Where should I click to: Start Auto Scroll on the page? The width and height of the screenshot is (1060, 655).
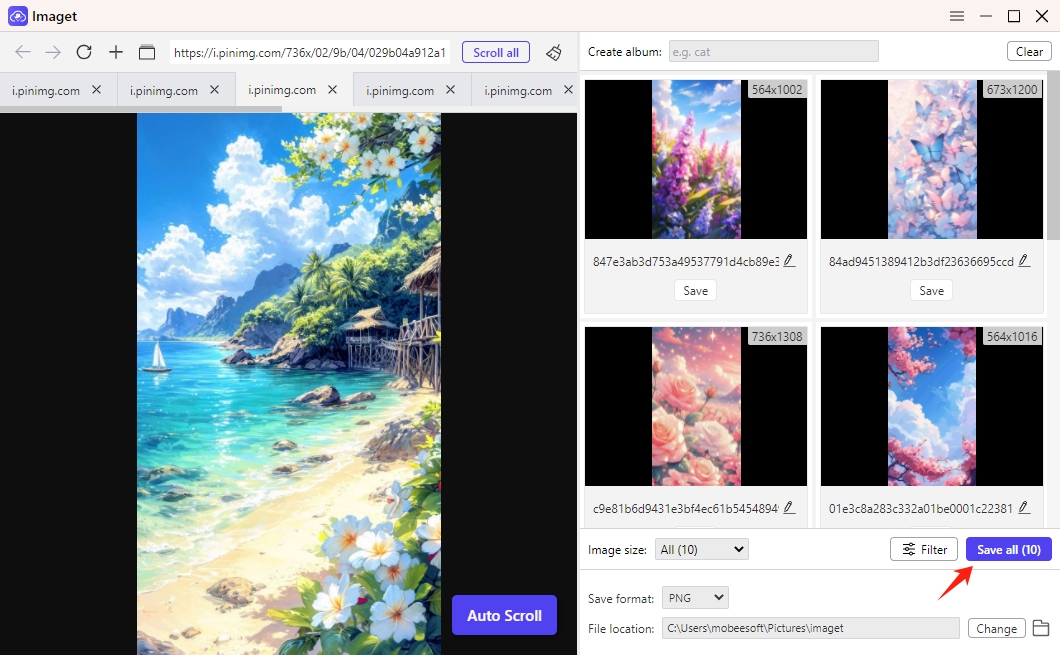pos(504,615)
